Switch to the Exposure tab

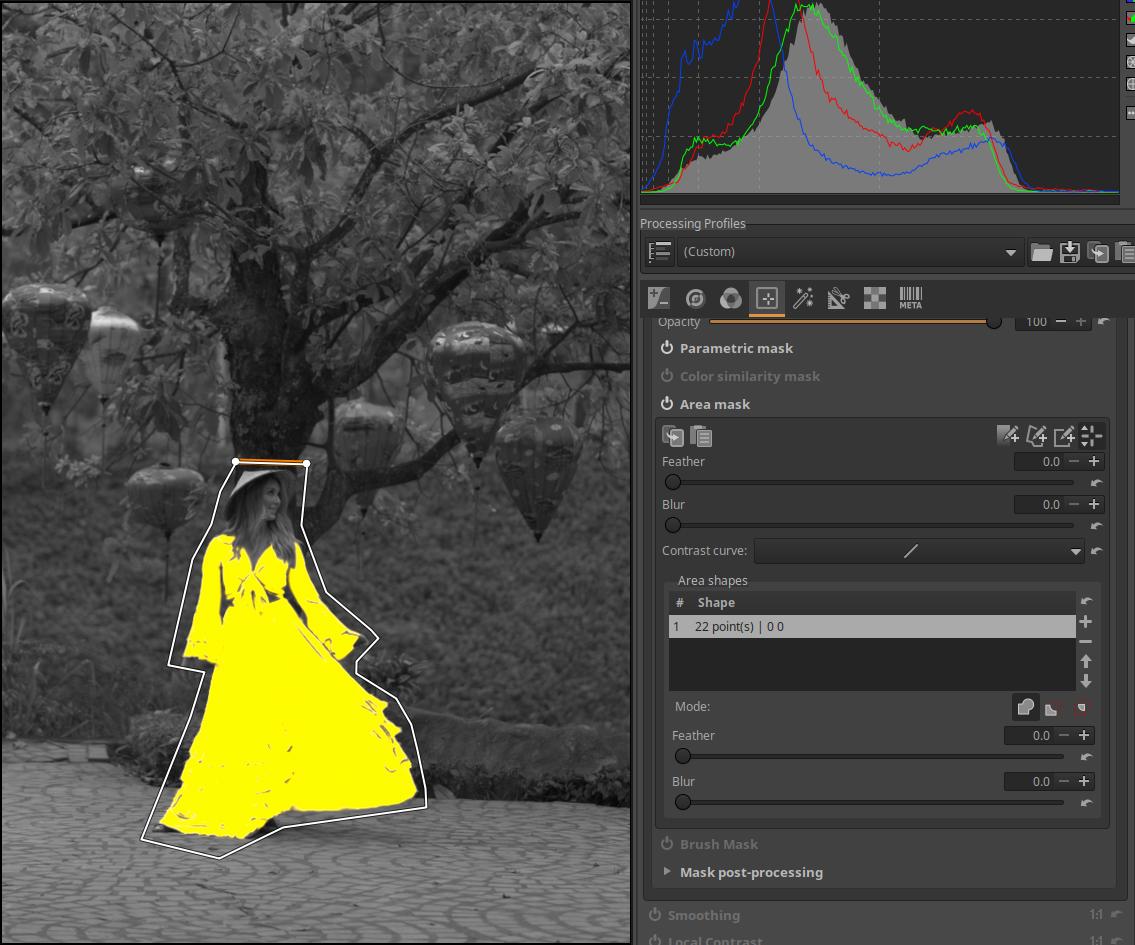[x=658, y=298]
